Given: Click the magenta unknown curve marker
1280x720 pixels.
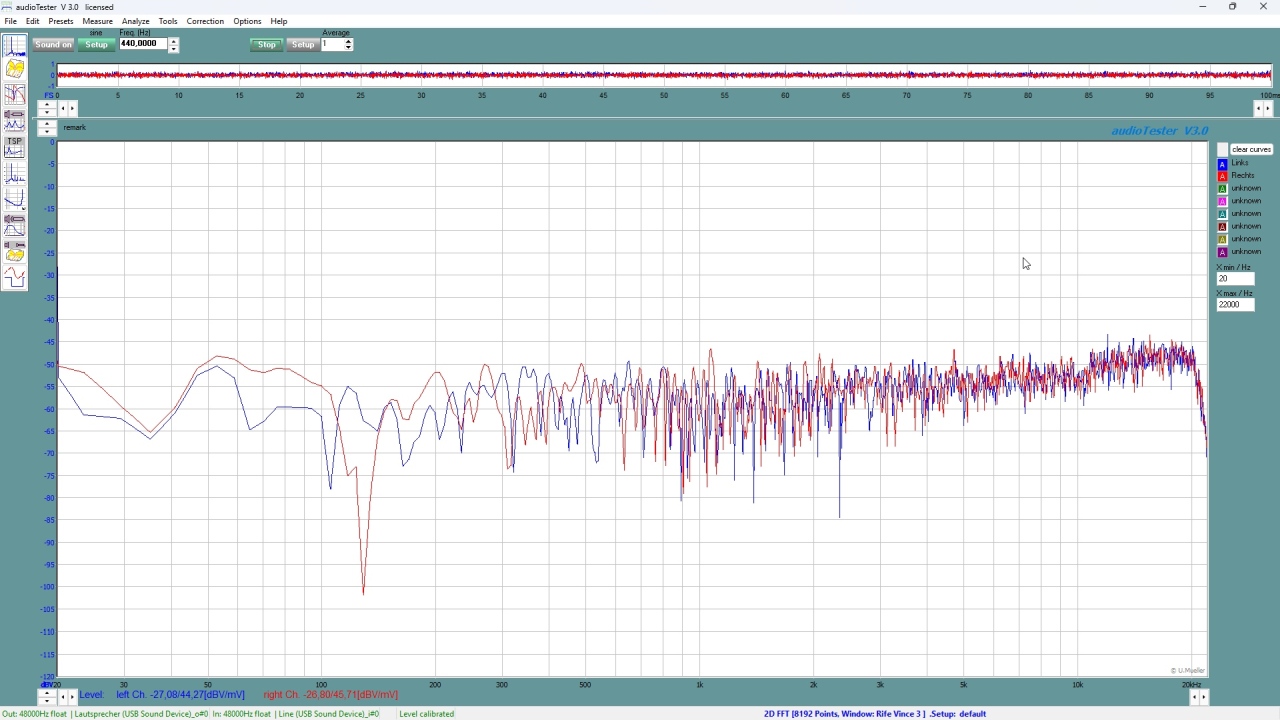Looking at the screenshot, I should (1222, 201).
